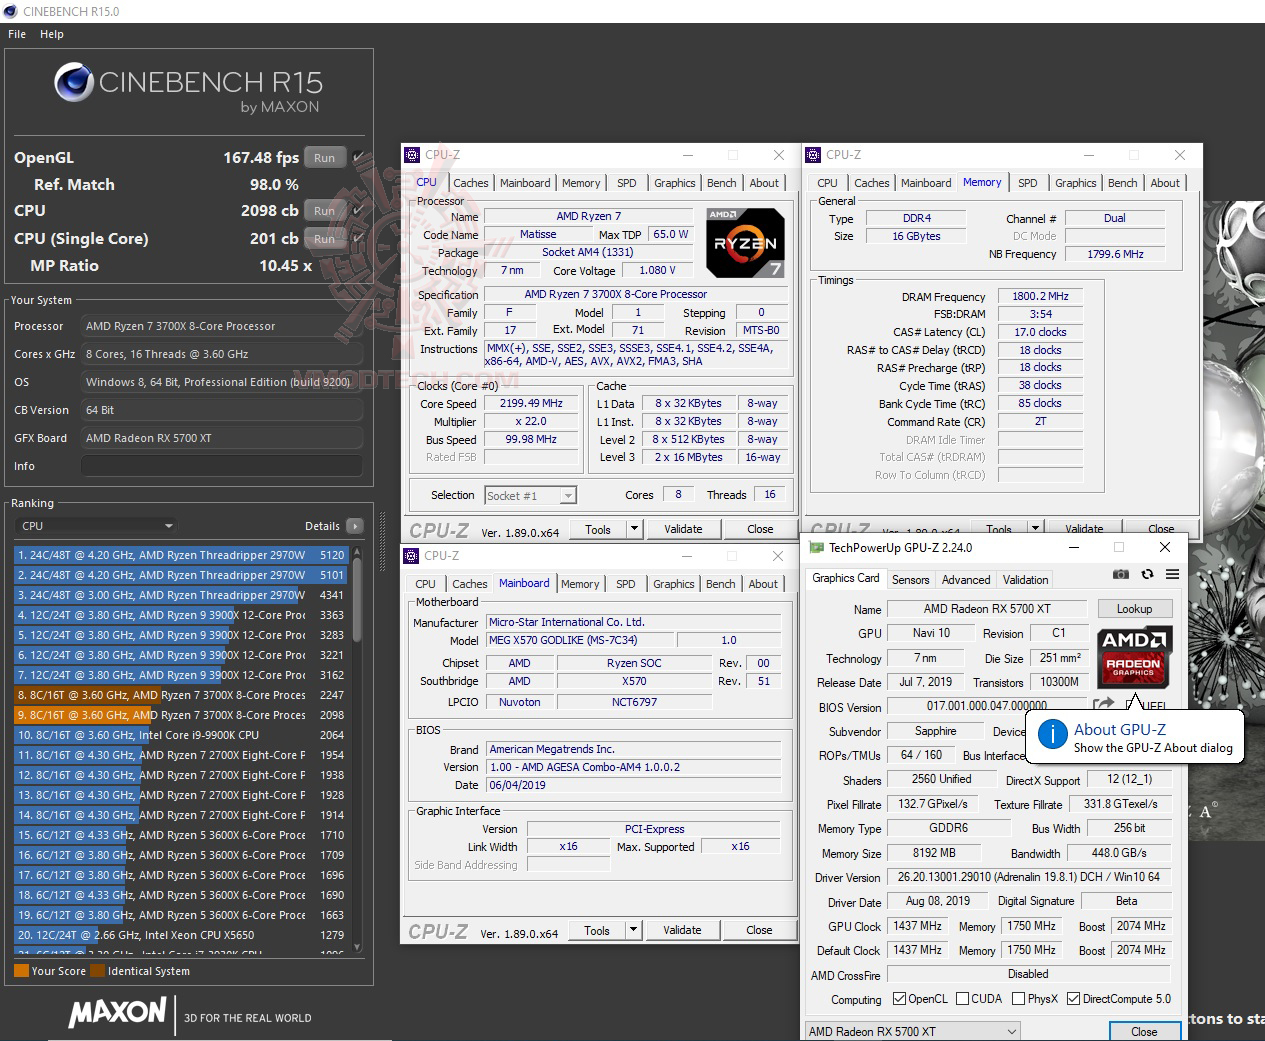This screenshot has width=1265, height=1041.
Task: Click the Info input field in Your System
Action: point(222,466)
